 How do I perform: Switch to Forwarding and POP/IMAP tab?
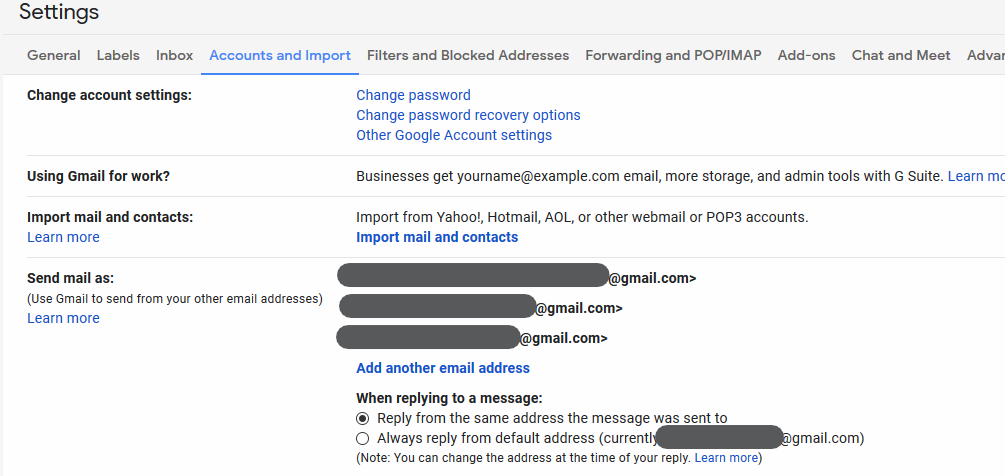(x=673, y=55)
